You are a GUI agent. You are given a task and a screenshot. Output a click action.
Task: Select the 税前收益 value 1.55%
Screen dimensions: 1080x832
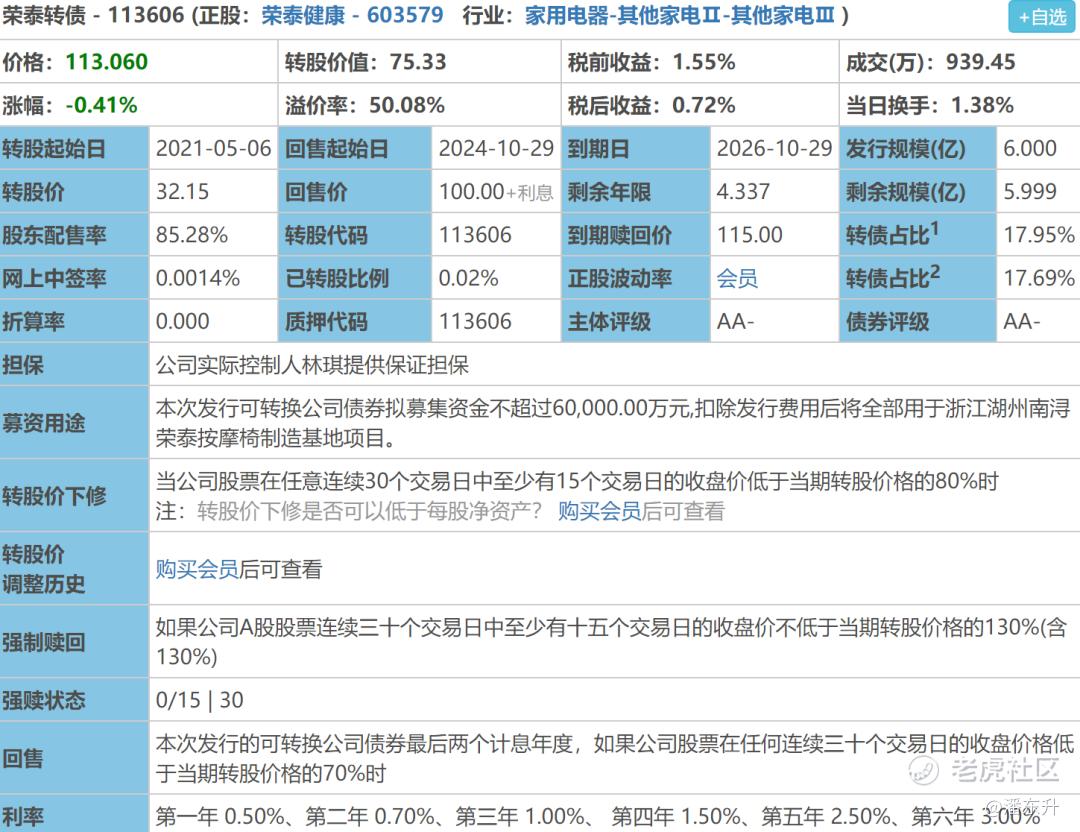[704, 62]
